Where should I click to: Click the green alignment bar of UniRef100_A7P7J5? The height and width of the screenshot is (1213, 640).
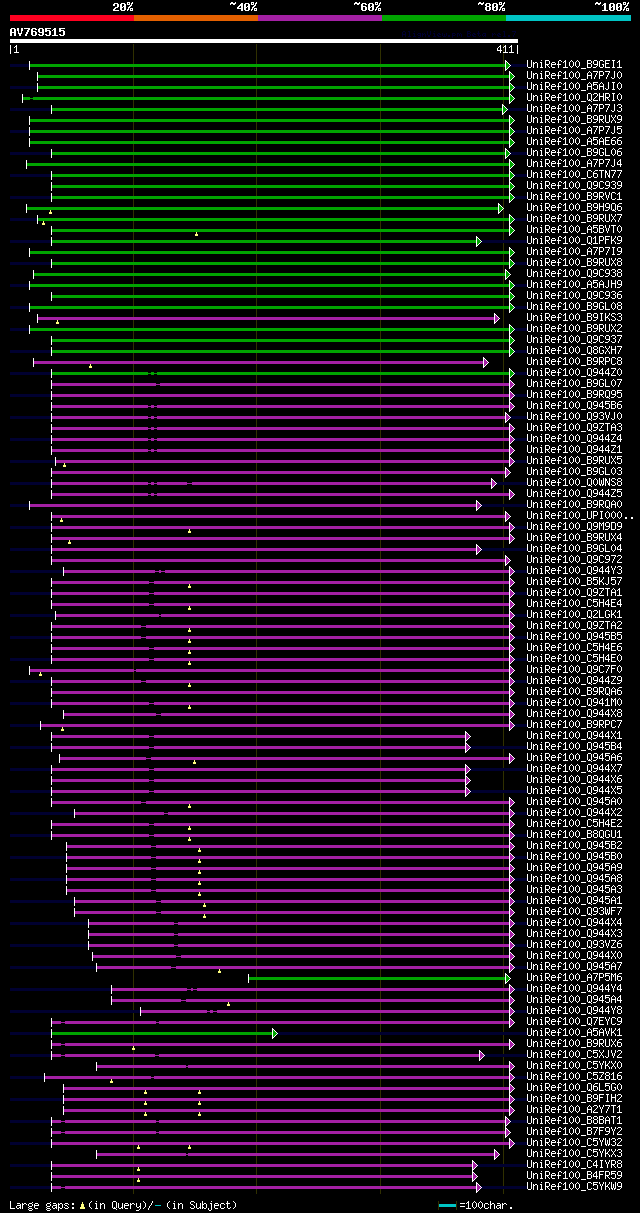pos(270,131)
